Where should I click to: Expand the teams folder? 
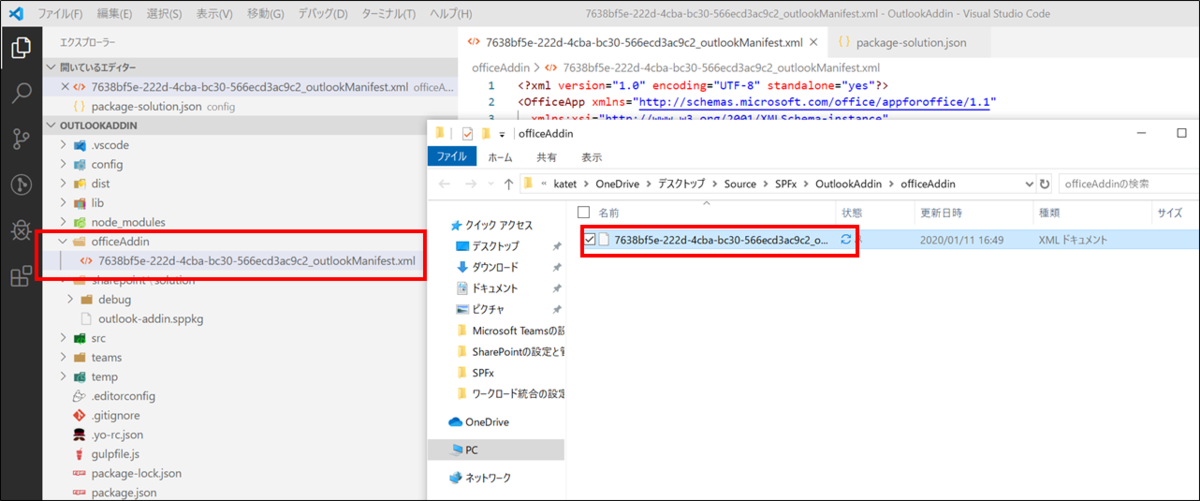tap(64, 357)
